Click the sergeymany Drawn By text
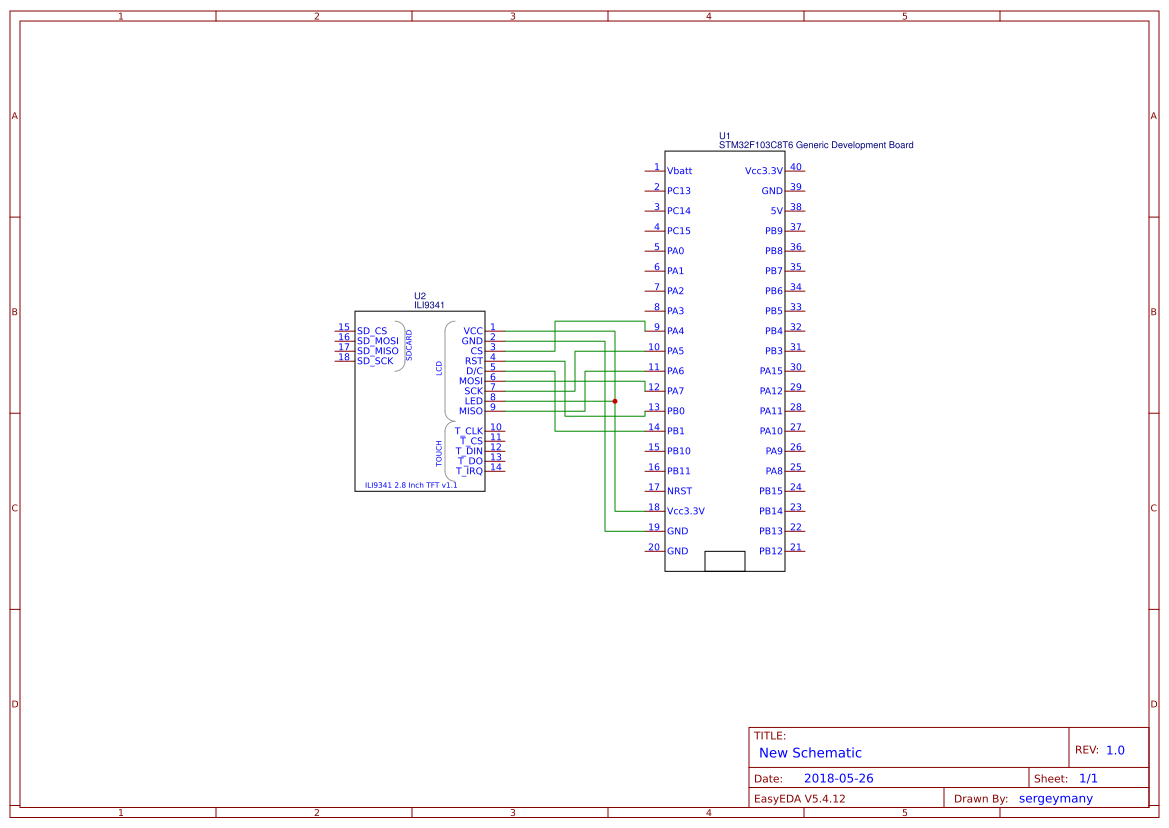 (1056, 798)
